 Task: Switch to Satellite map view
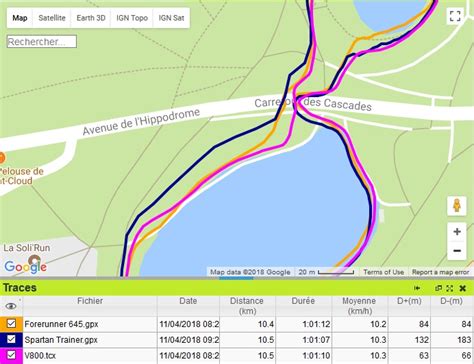tap(52, 18)
